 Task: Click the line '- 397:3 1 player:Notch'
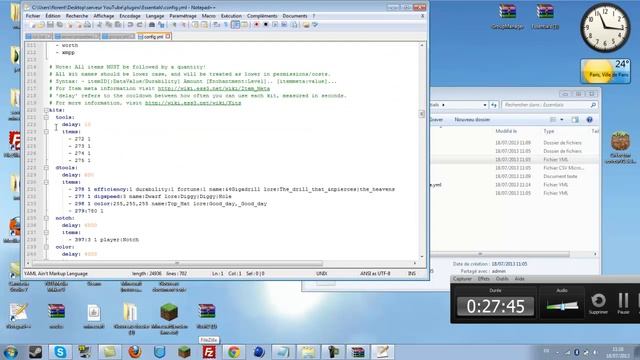point(104,240)
